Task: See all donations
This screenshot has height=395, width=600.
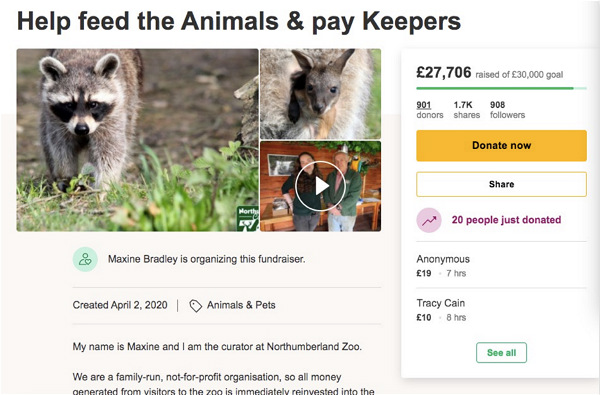Action: click(x=501, y=353)
